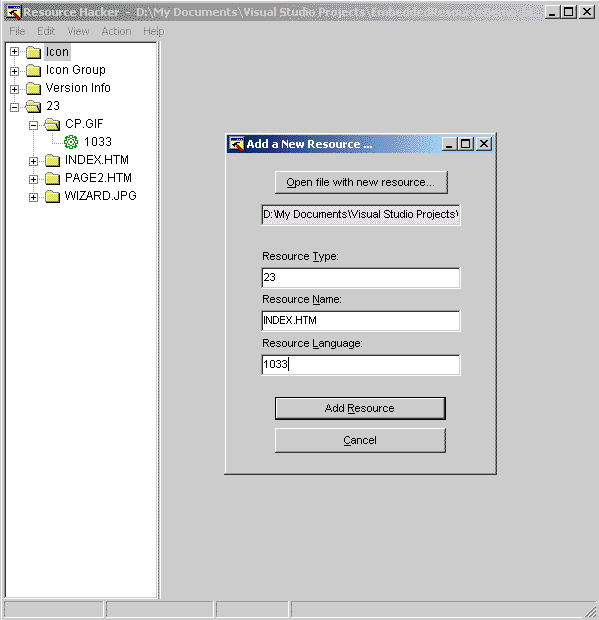Viewport: 599px width, 620px height.
Task: Open the Action menu
Action: click(116, 31)
